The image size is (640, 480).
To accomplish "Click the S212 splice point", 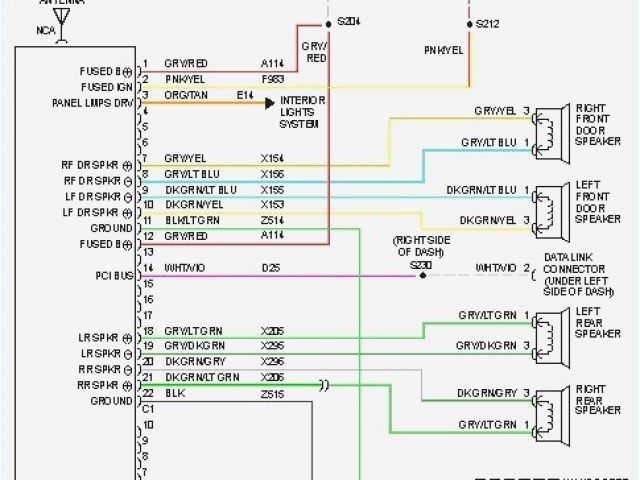I will click(x=468, y=21).
